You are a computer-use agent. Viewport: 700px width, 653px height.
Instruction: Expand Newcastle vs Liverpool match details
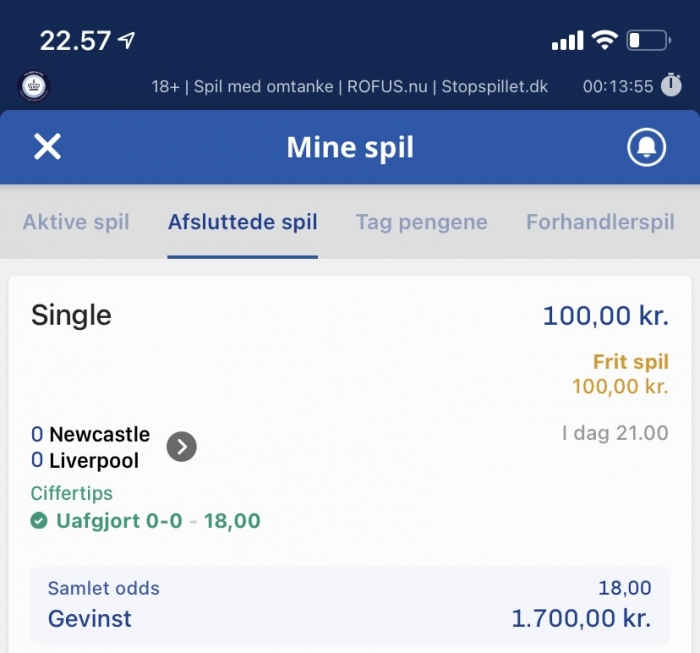tap(182, 446)
